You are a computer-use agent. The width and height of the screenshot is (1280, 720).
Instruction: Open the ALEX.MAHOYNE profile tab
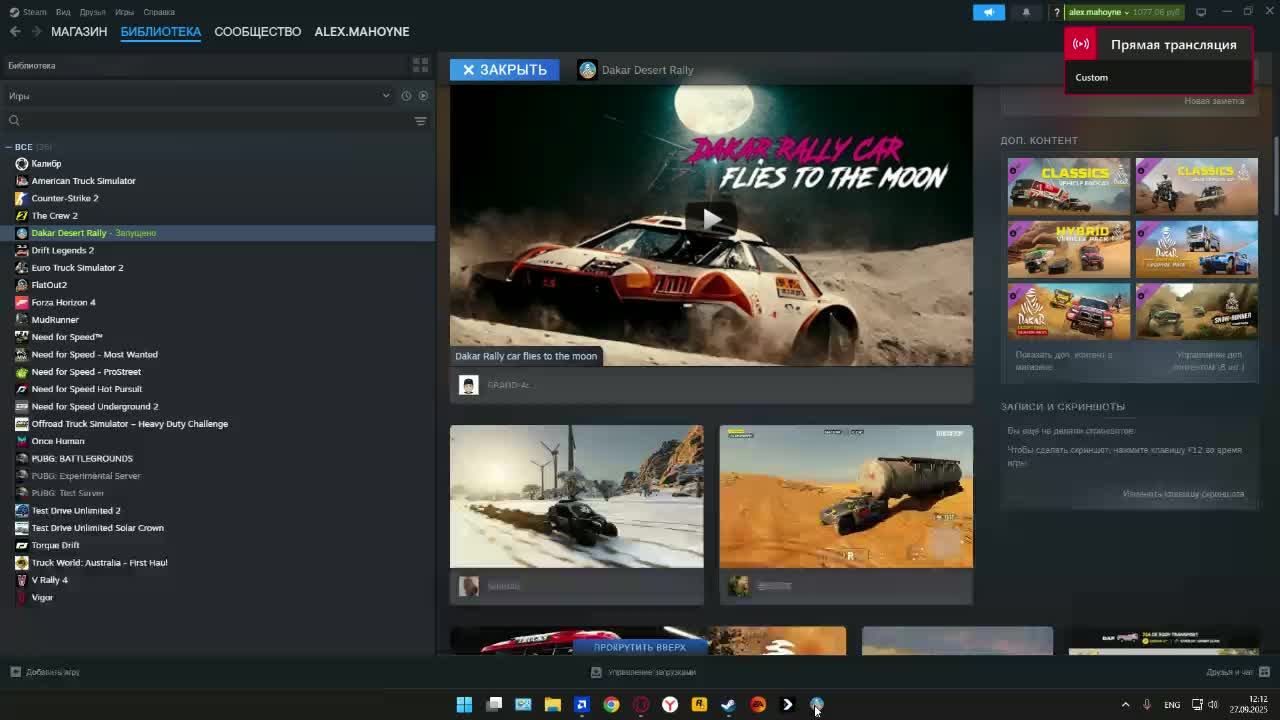pyautogui.click(x=361, y=31)
